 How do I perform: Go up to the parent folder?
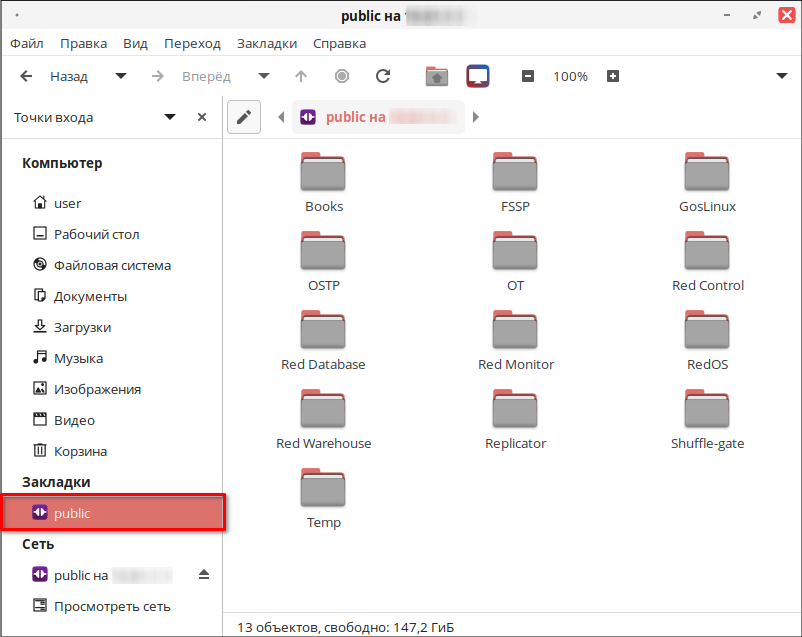coord(301,76)
